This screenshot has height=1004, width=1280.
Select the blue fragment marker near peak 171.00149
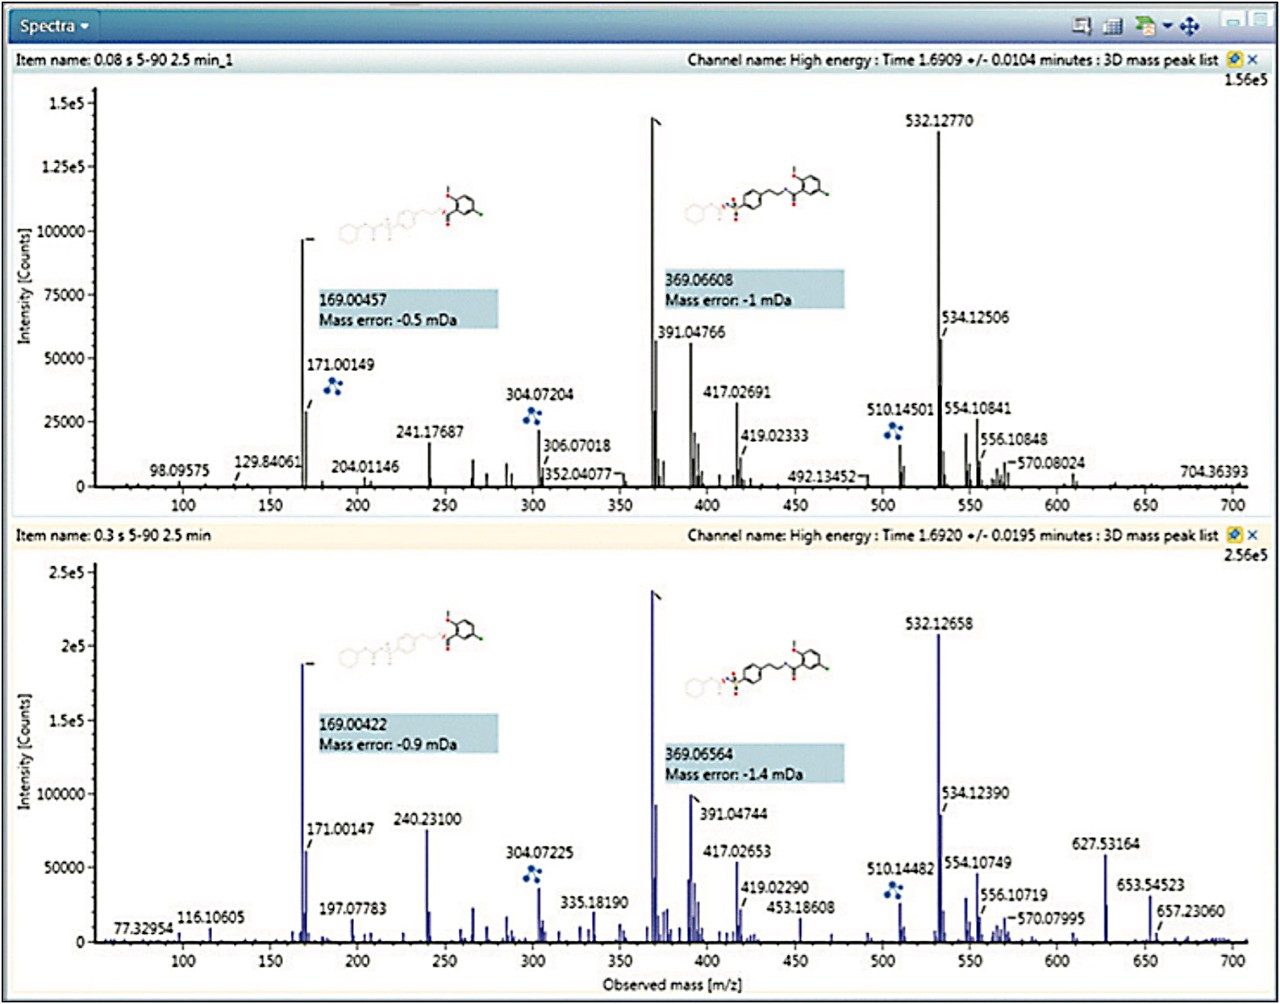(334, 386)
